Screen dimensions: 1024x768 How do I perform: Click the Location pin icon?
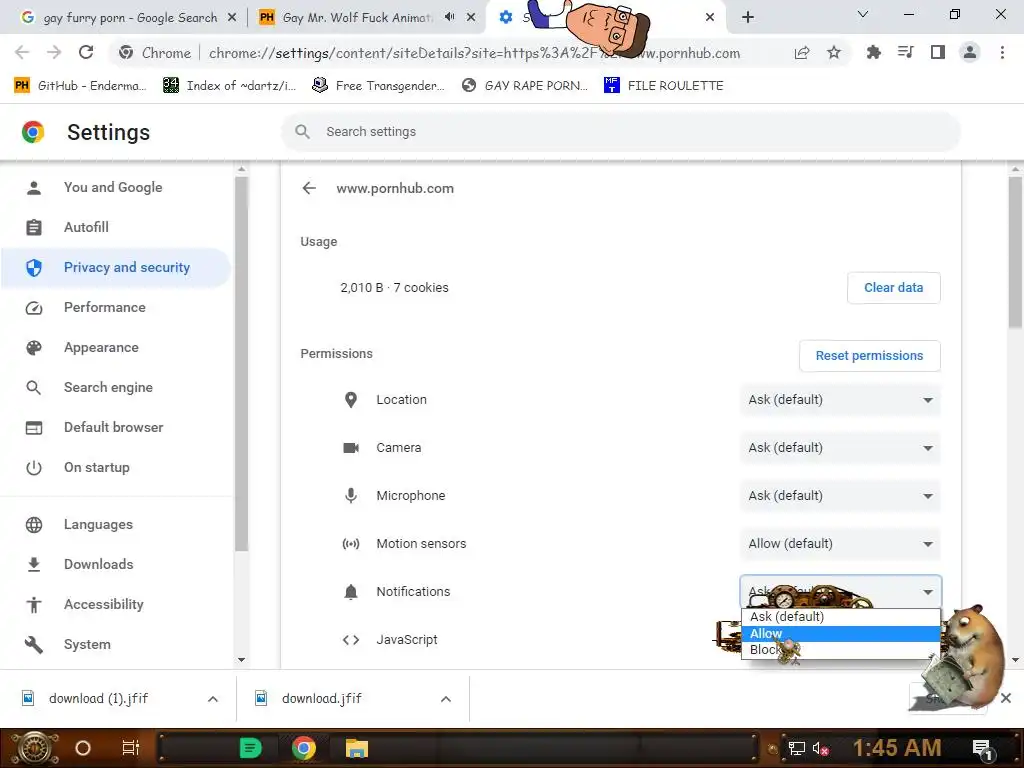point(351,400)
